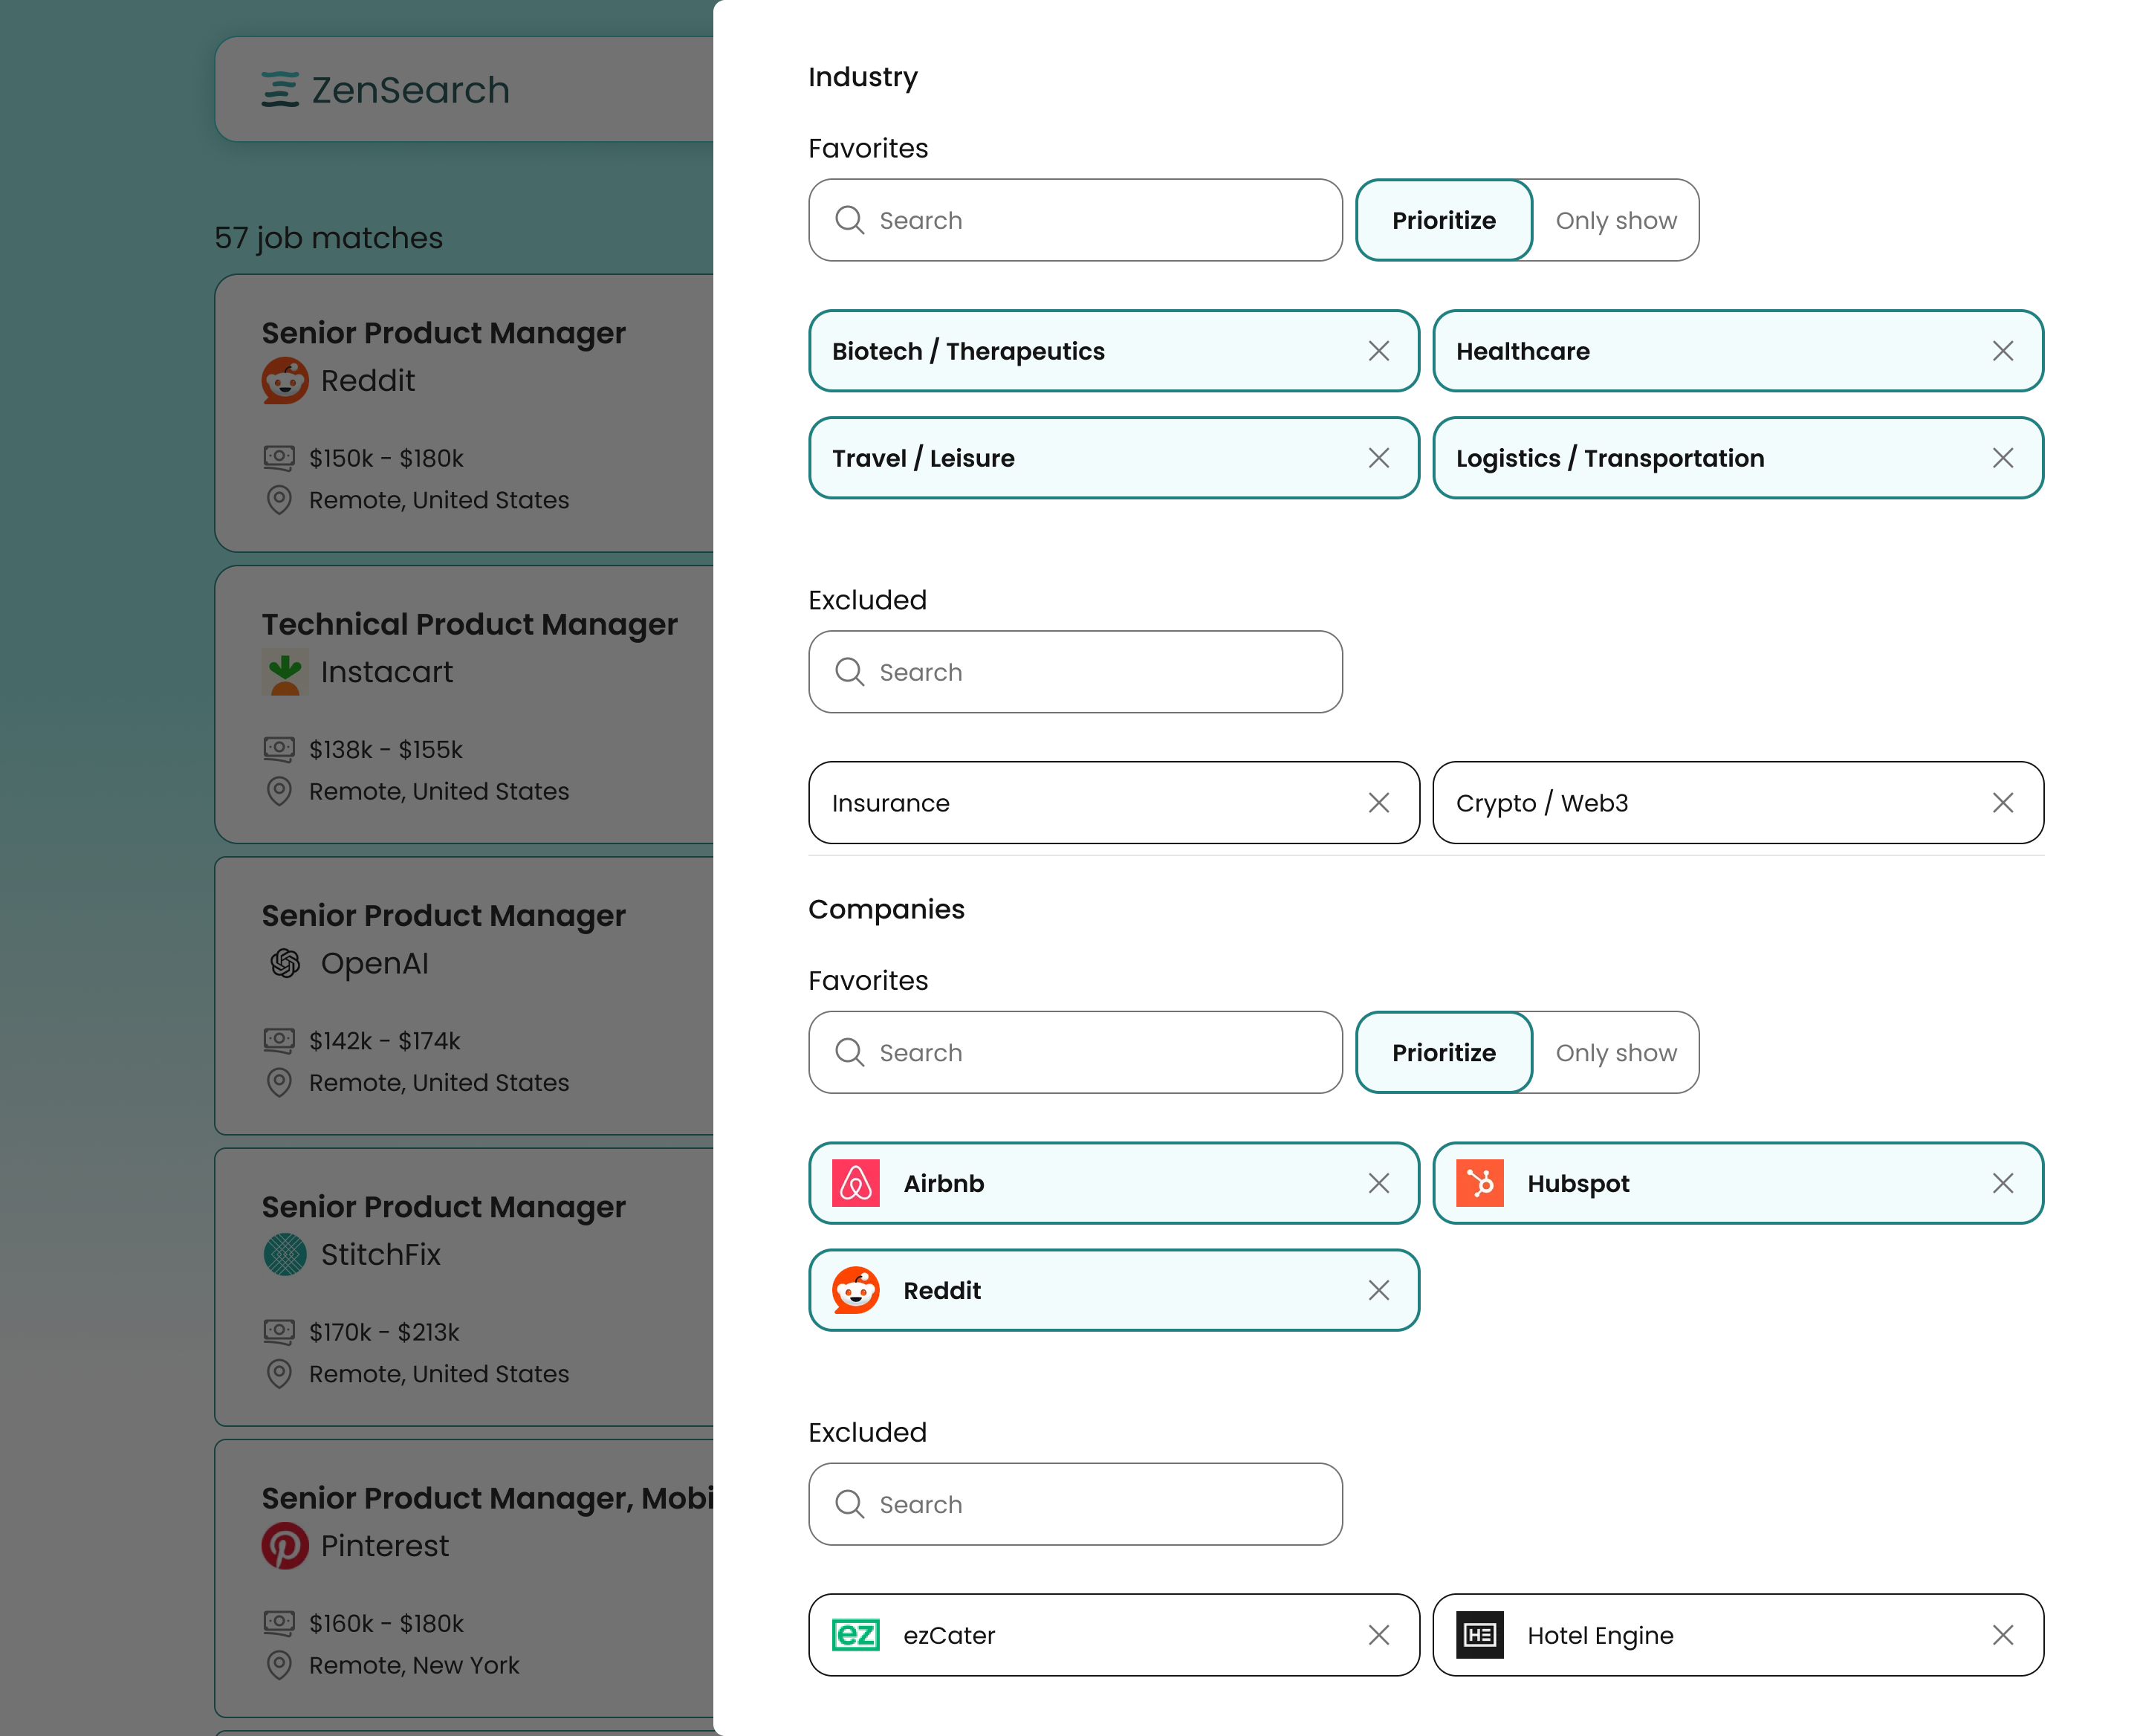Image resolution: width=2140 pixels, height=1736 pixels.
Task: Remove Logistics / Transportation favorite industry
Action: pyautogui.click(x=2002, y=458)
